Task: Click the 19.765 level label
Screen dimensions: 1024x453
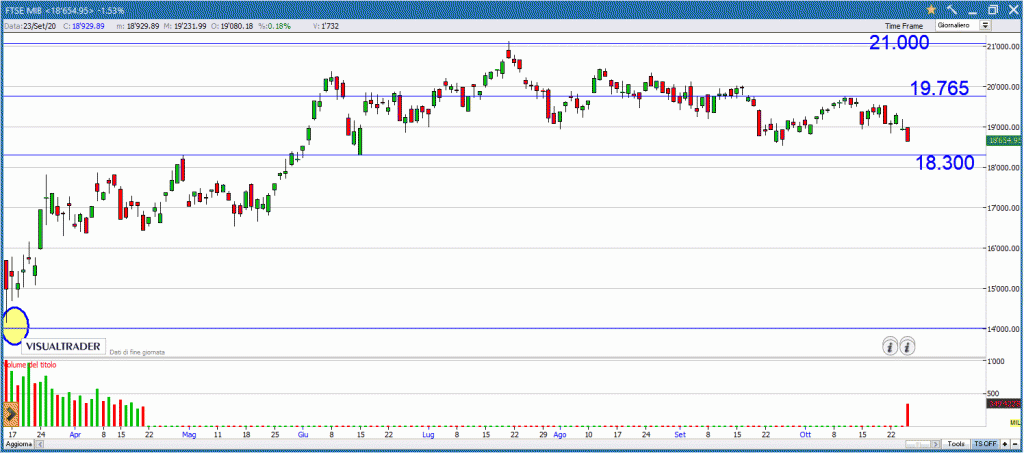Action: (x=940, y=89)
